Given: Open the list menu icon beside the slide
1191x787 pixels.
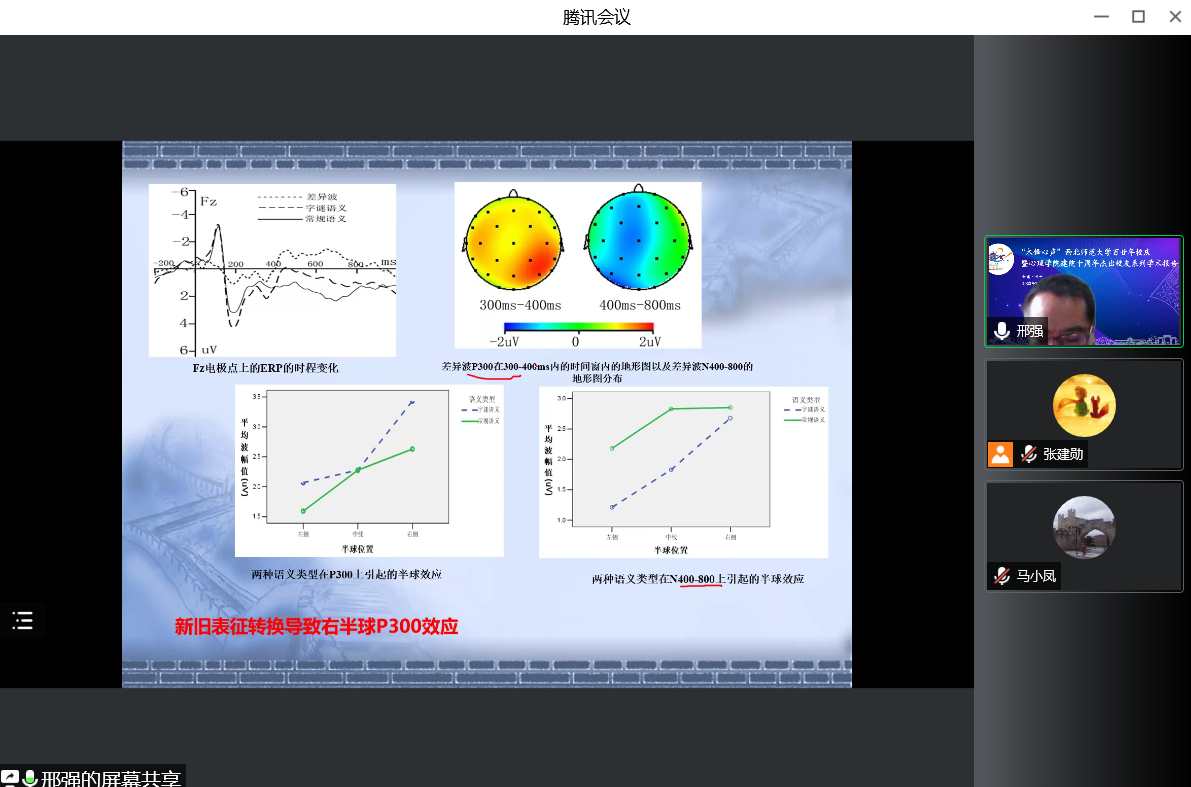Looking at the screenshot, I should click(23, 621).
